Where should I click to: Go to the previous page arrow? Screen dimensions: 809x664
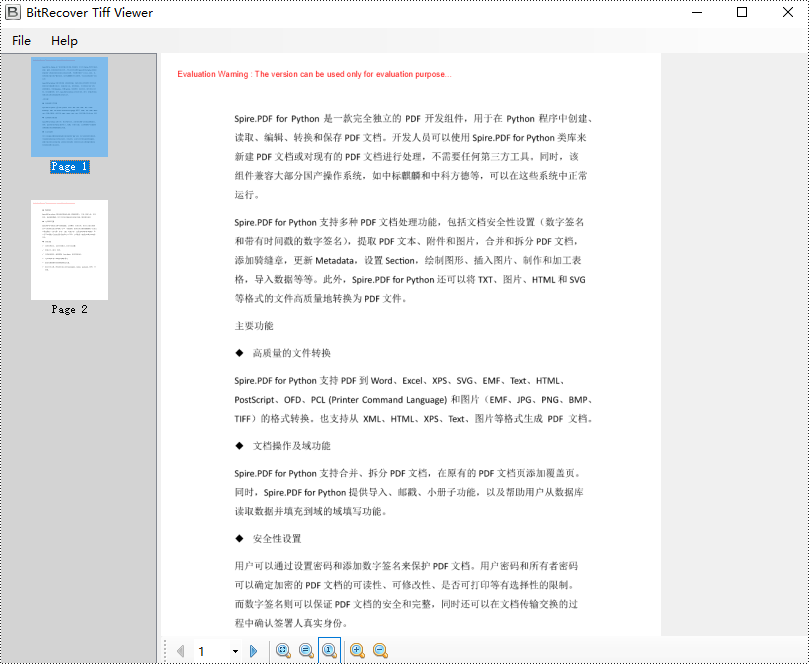(180, 651)
